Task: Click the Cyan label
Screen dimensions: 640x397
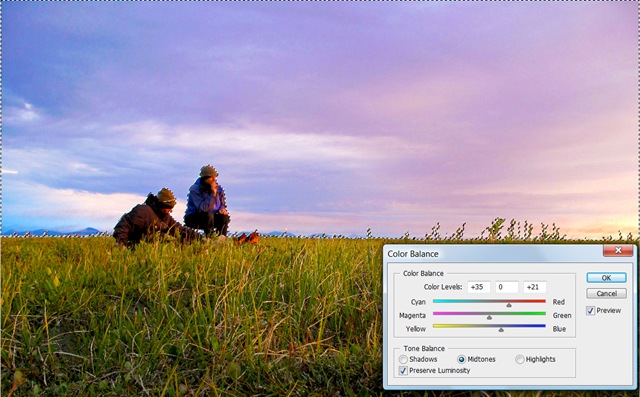Action: pyautogui.click(x=418, y=302)
